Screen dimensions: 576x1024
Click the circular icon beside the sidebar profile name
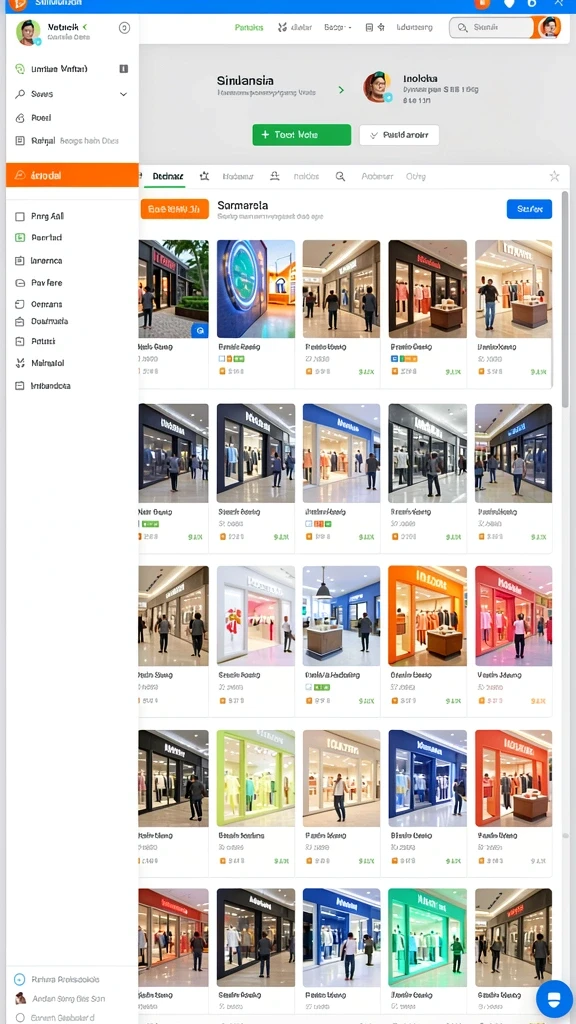pyautogui.click(x=124, y=27)
